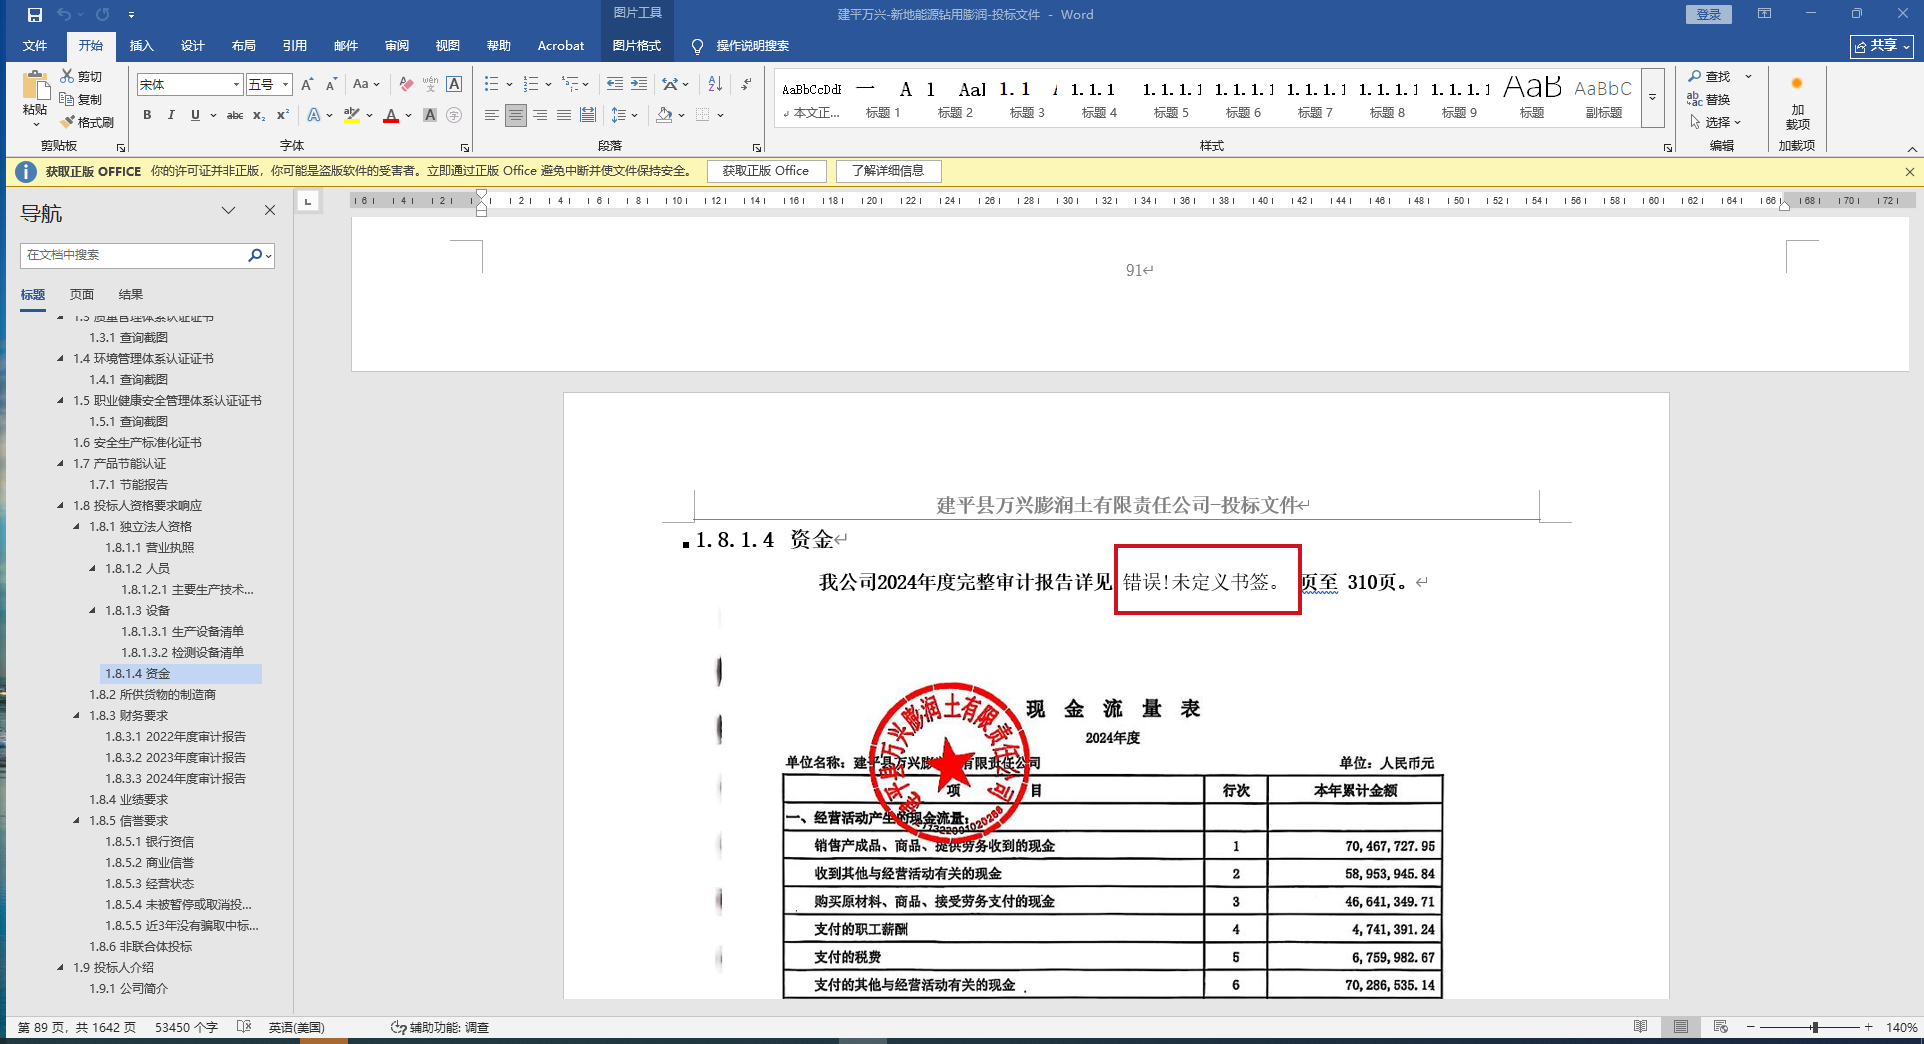Show or hide paragraph marks
This screenshot has width=1924, height=1044.
pos(746,84)
